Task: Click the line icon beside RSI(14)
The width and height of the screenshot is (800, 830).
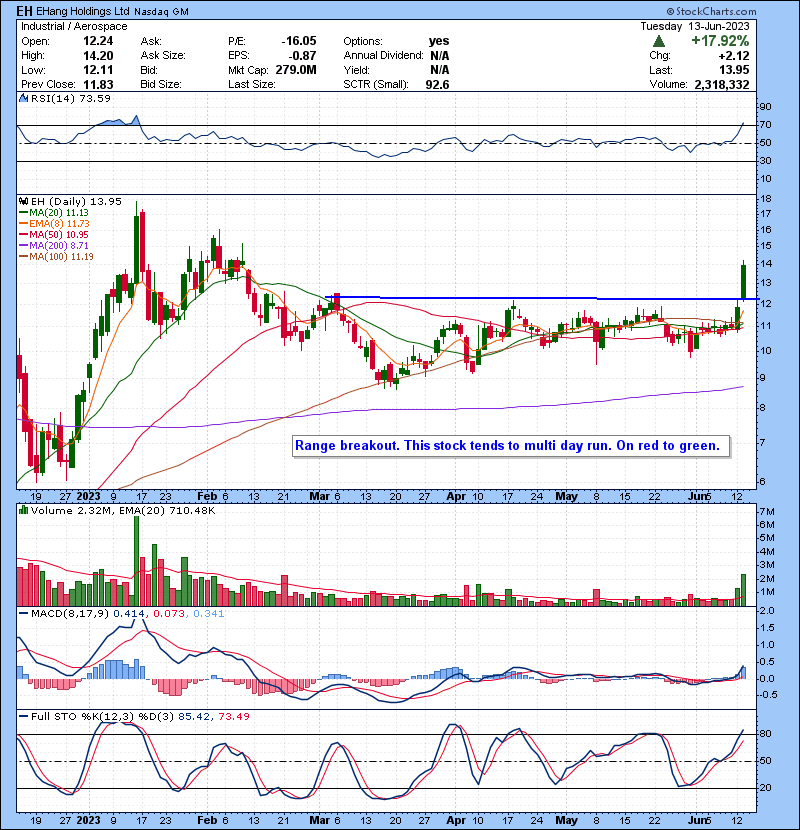Action: pos(24,98)
